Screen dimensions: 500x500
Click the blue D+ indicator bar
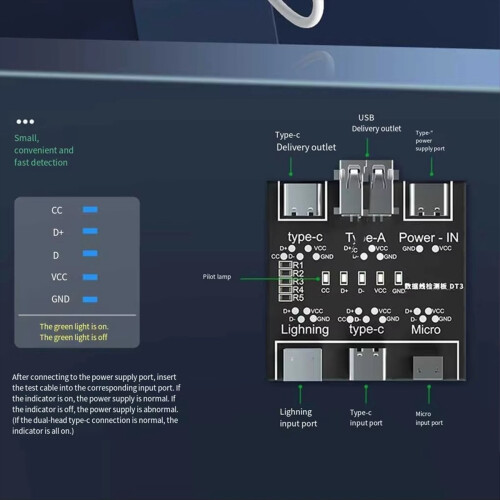[90, 231]
